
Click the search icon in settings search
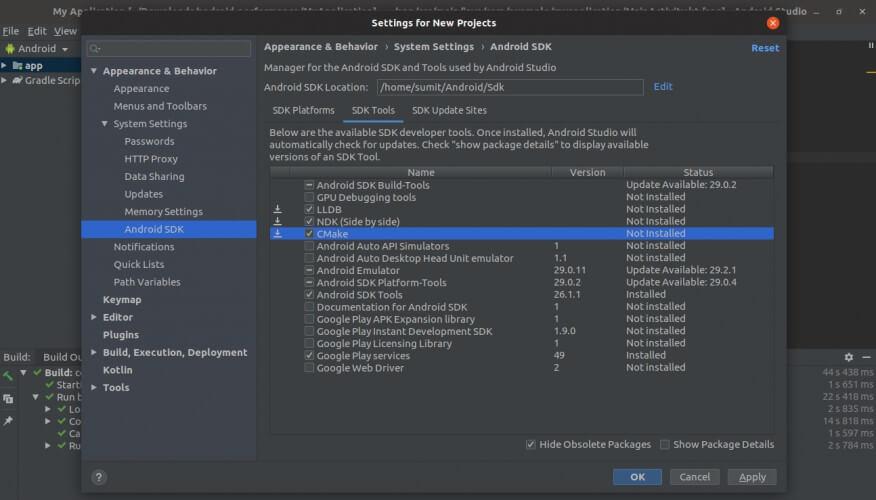click(x=95, y=48)
